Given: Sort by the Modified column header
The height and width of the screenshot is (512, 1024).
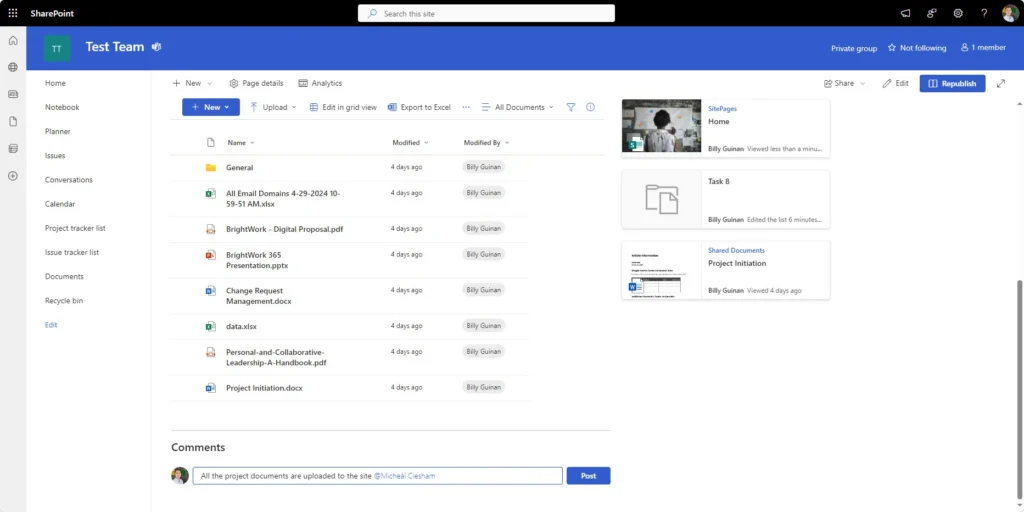Looking at the screenshot, I should pyautogui.click(x=406, y=143).
